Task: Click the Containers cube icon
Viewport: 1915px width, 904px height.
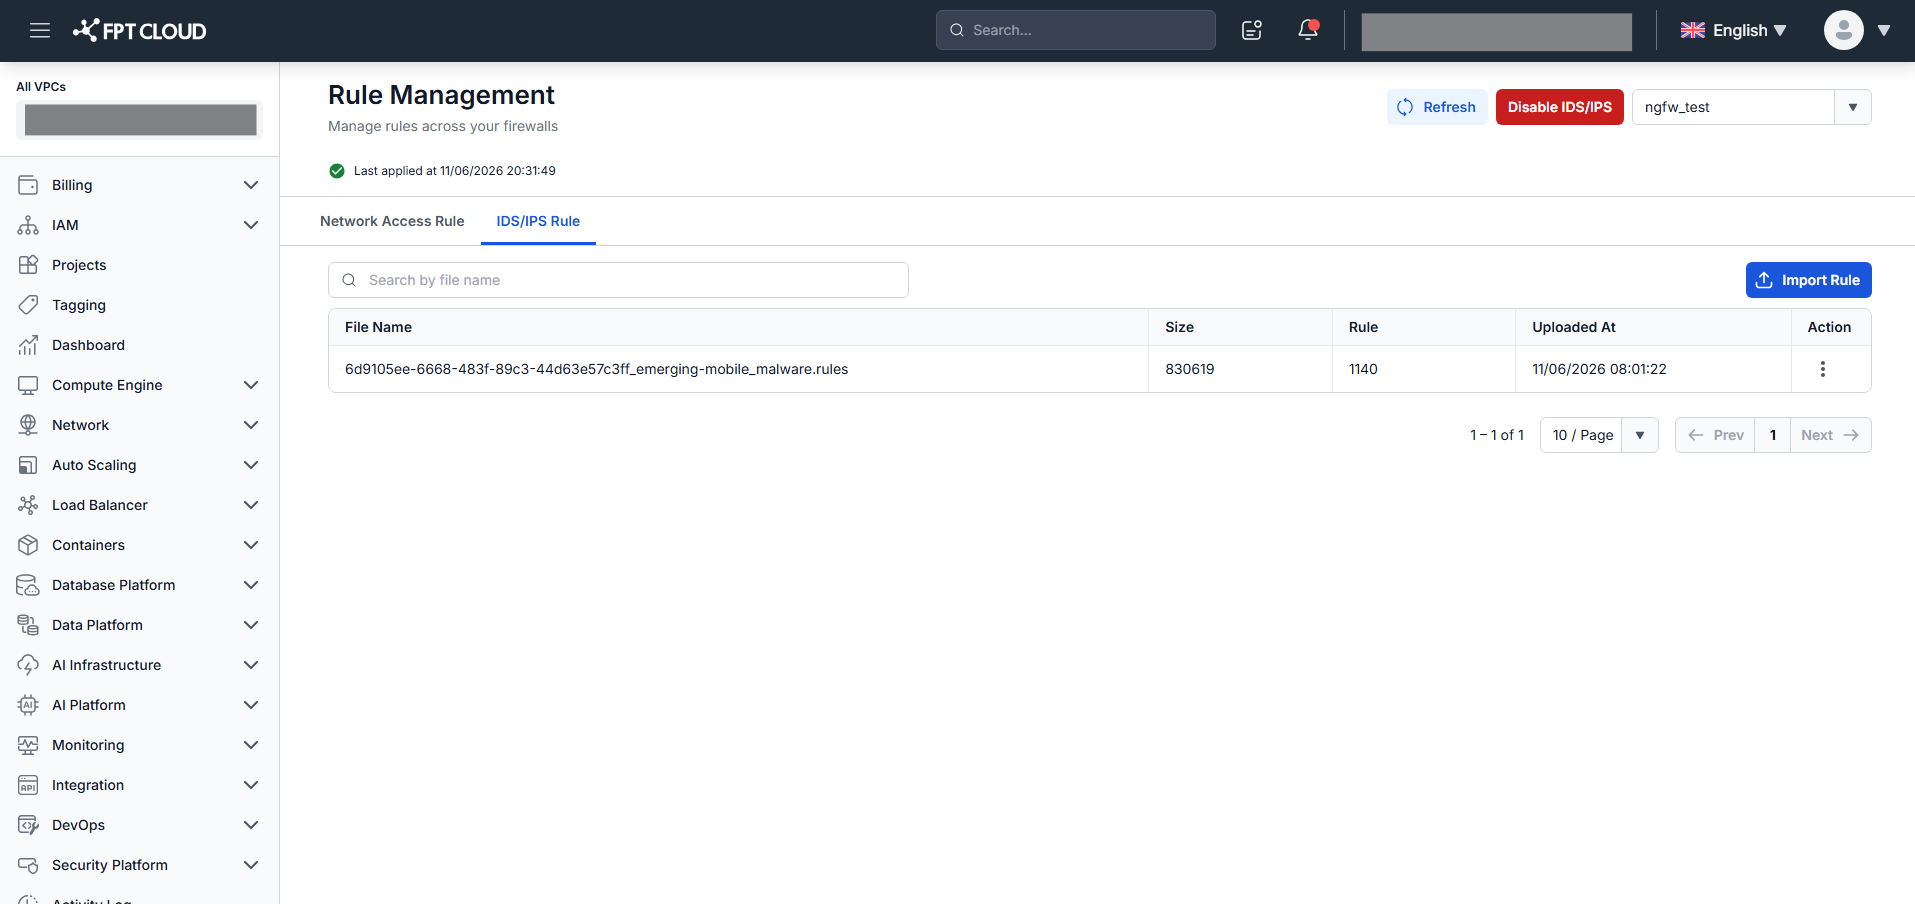Action: point(28,545)
